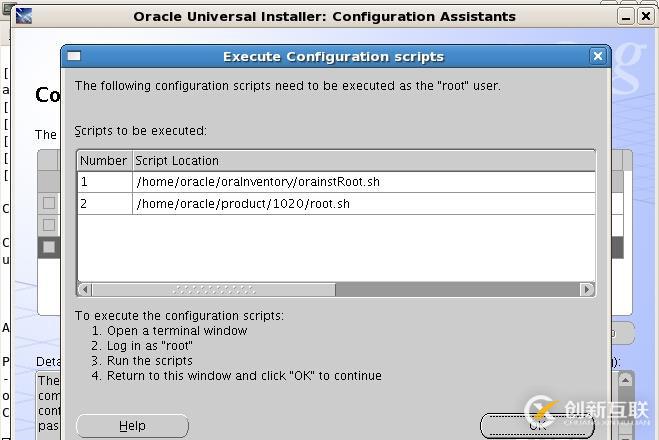Viewport: 659px width, 440px height.
Task: Click Help button in configuration scripts dialog
Action: (132, 426)
